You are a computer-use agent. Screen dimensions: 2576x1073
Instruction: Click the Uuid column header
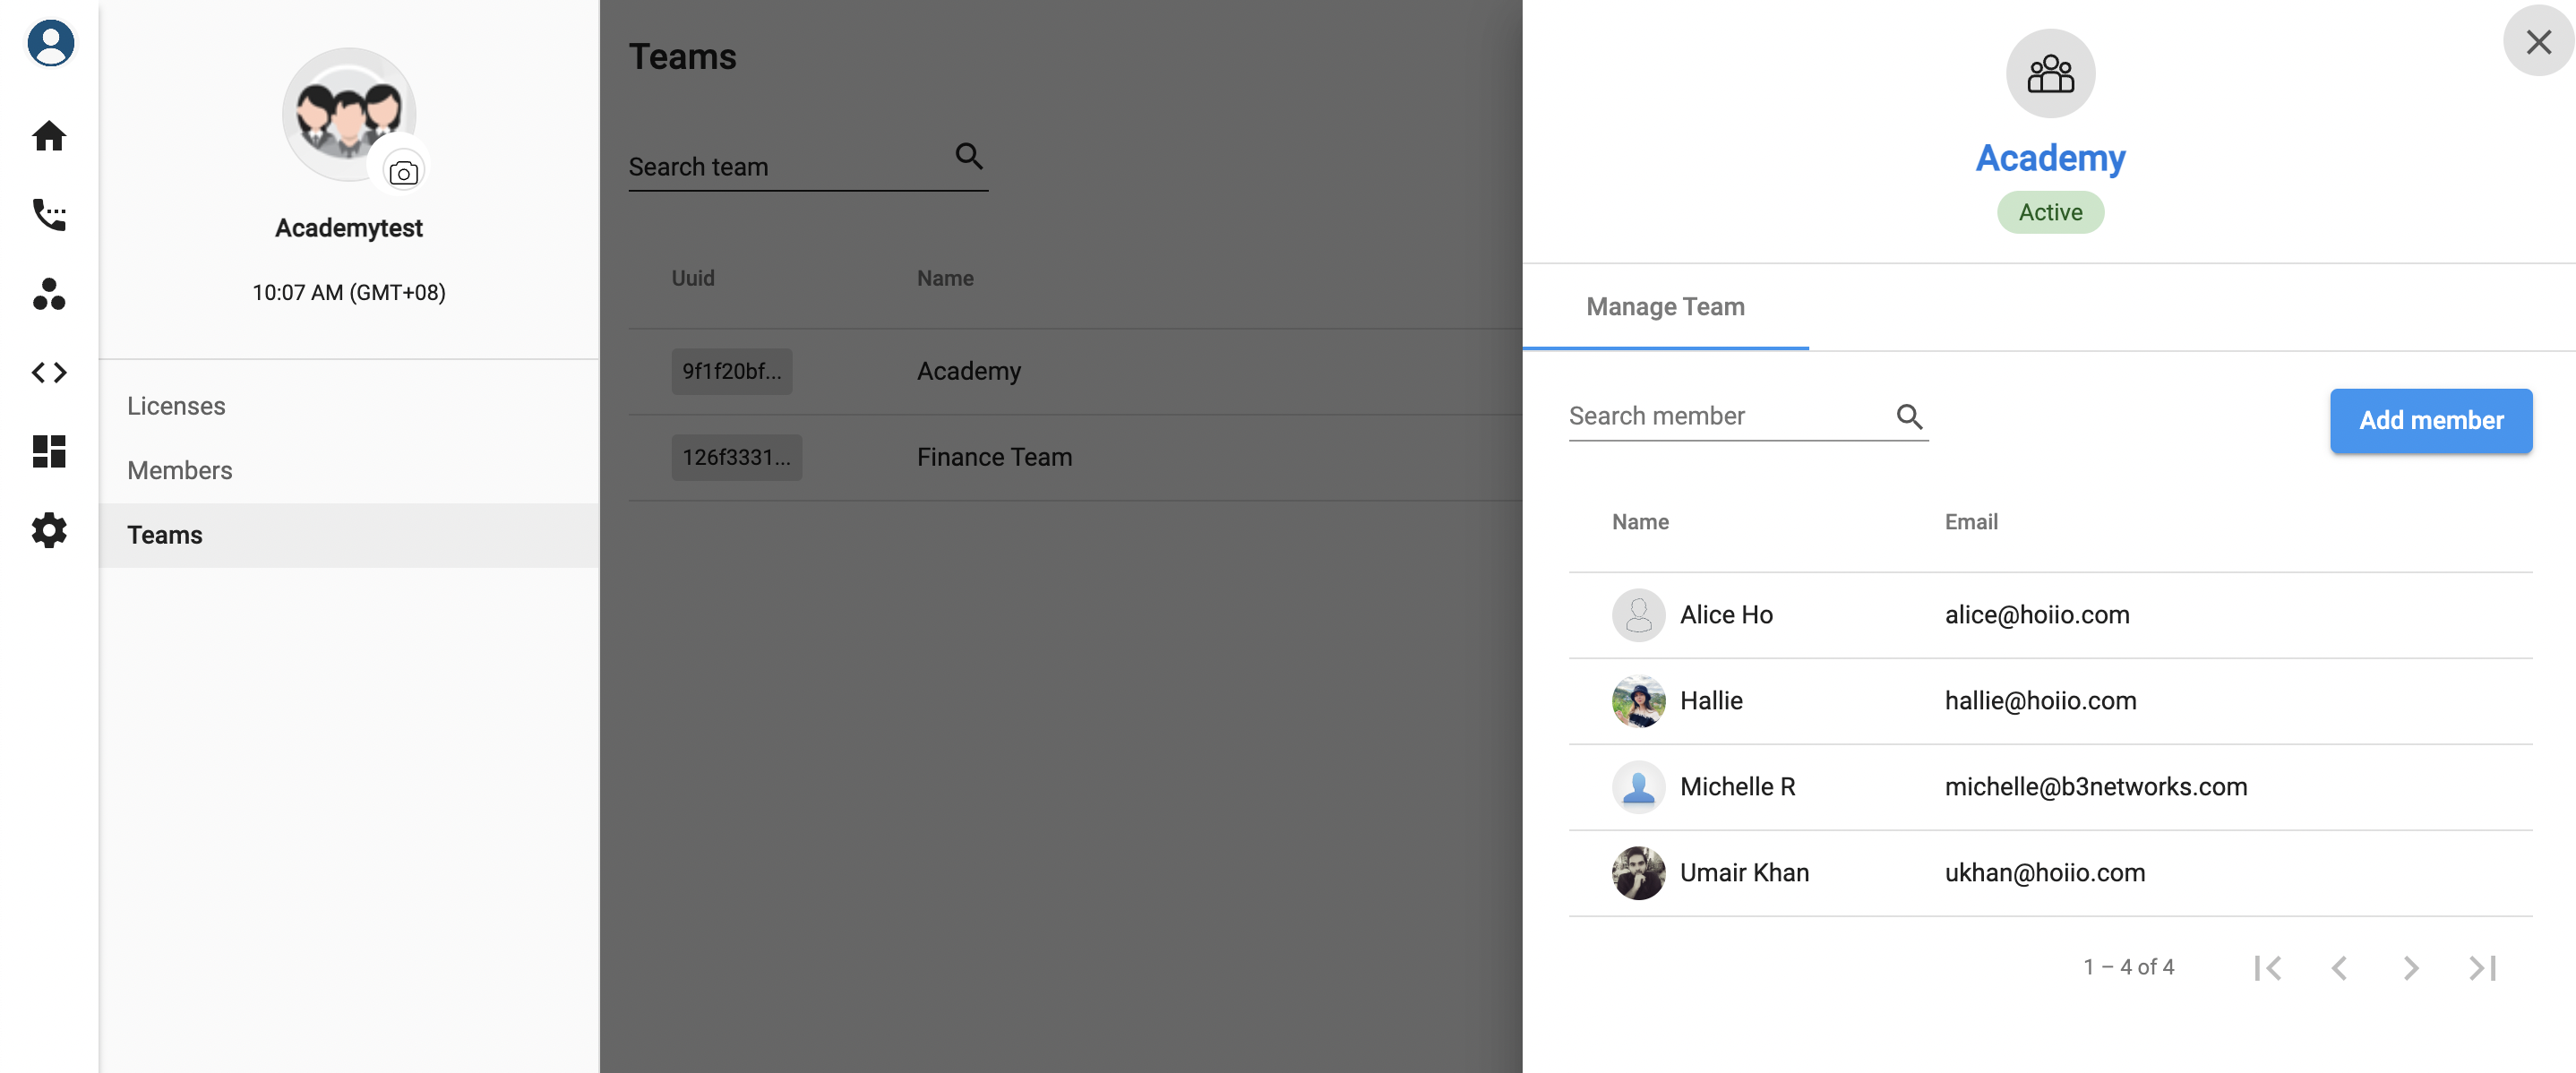(693, 278)
